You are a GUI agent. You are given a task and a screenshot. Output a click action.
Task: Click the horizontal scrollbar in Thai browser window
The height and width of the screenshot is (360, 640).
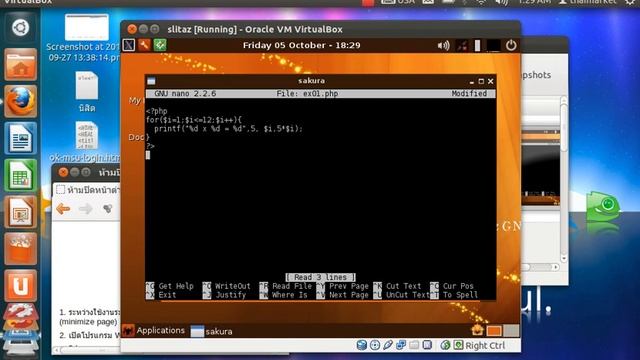(x=88, y=350)
